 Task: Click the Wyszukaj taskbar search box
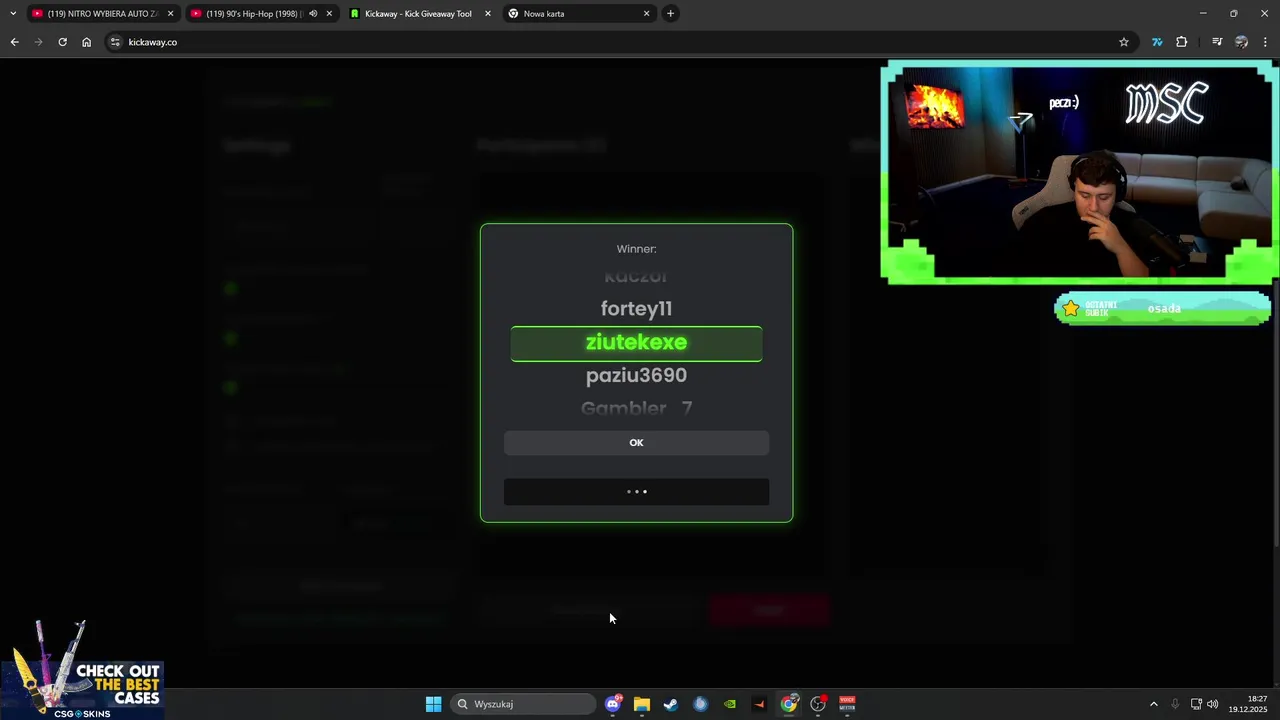[x=523, y=704]
